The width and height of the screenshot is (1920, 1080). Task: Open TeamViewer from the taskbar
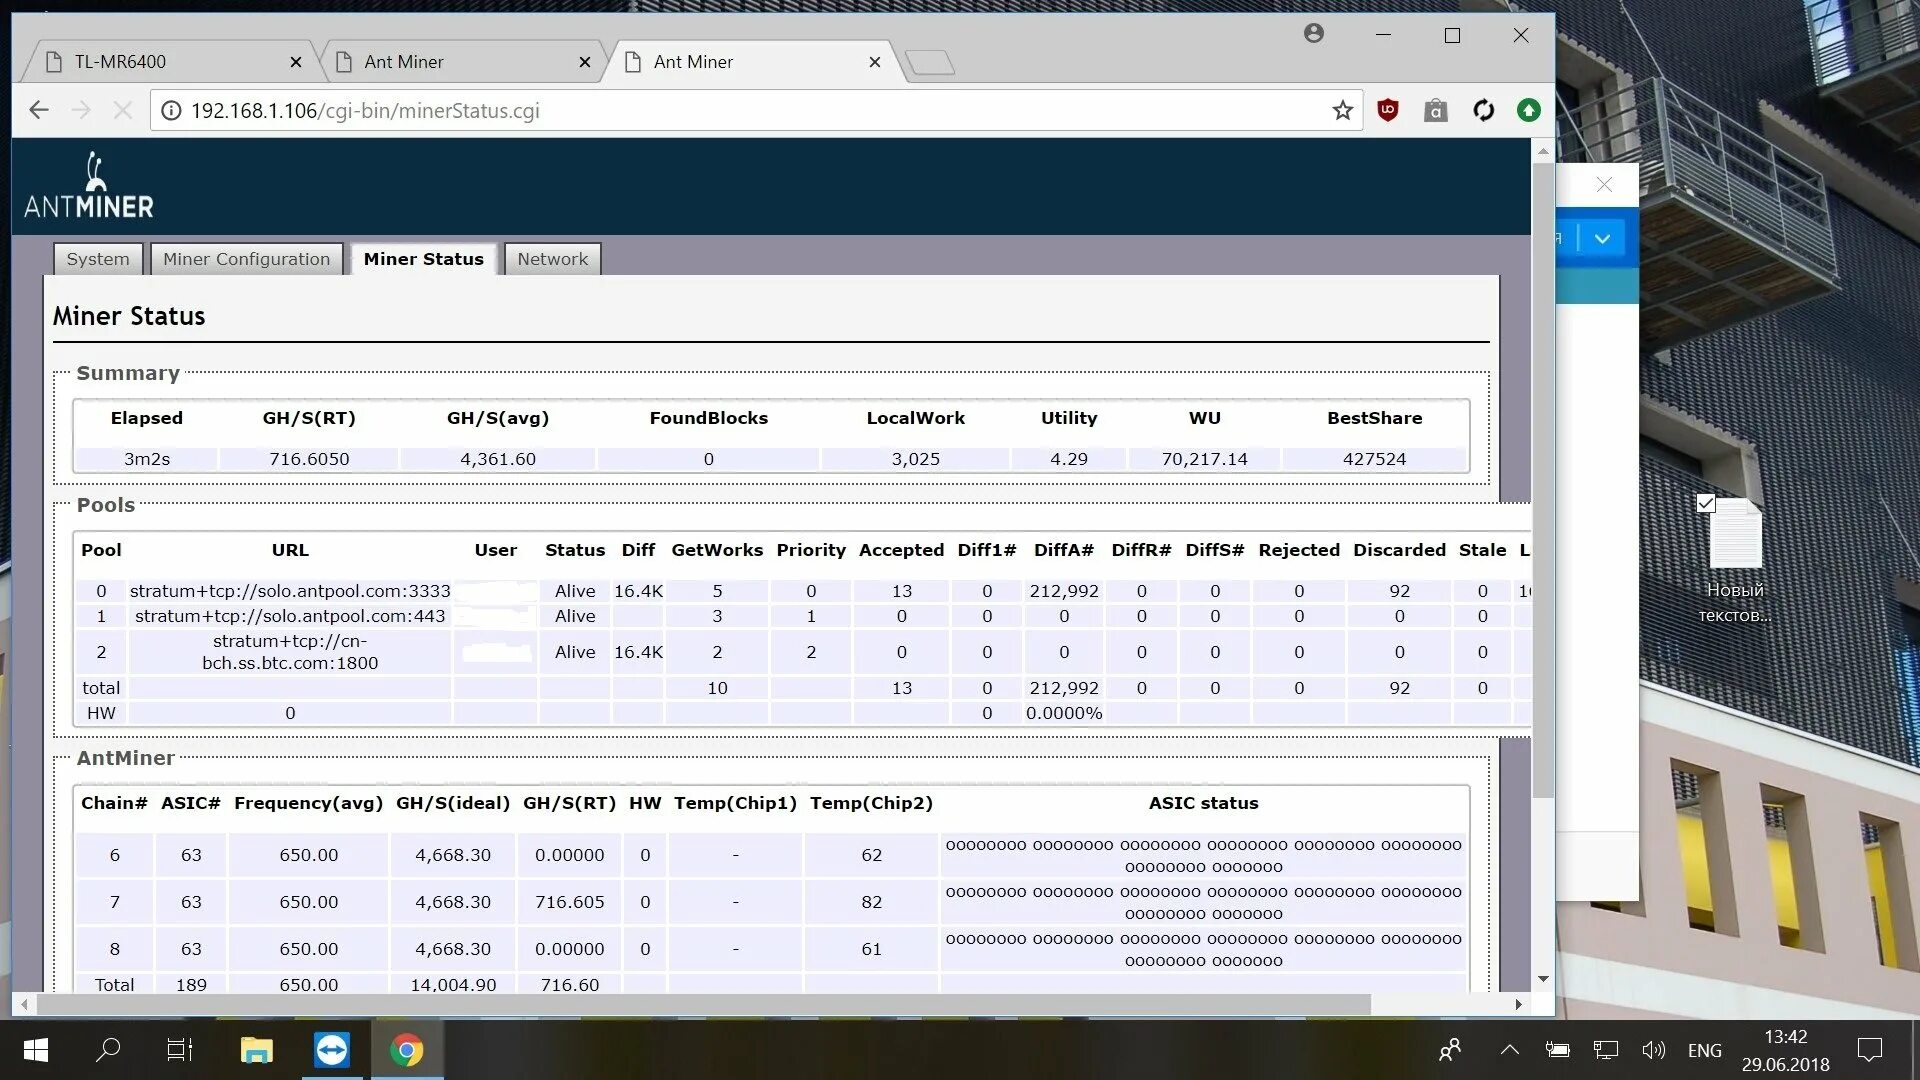pos(331,1050)
